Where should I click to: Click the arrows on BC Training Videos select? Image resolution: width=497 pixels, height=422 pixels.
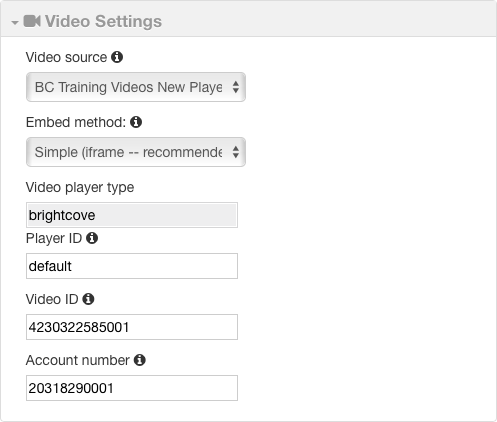click(x=236, y=87)
